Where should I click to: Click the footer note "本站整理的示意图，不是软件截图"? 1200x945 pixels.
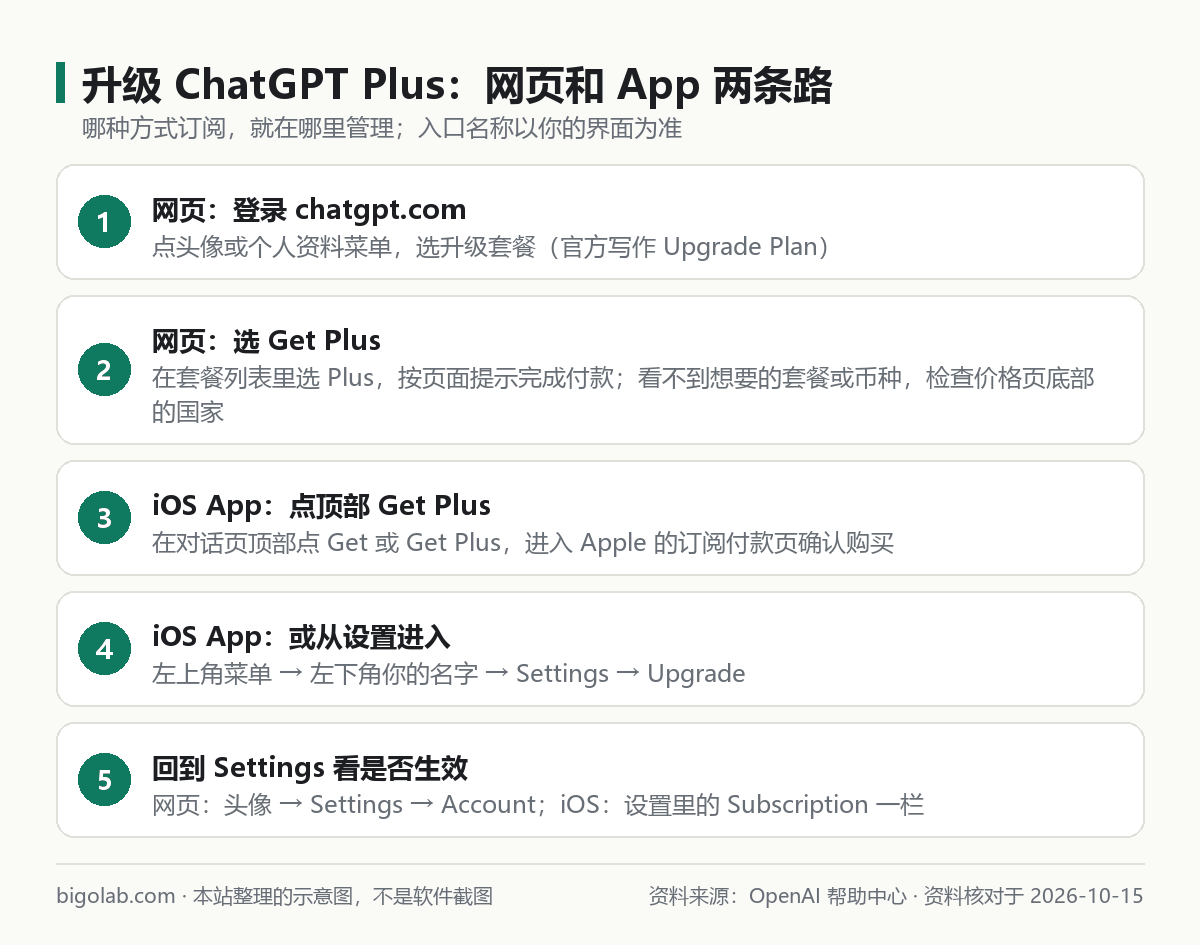(343, 895)
